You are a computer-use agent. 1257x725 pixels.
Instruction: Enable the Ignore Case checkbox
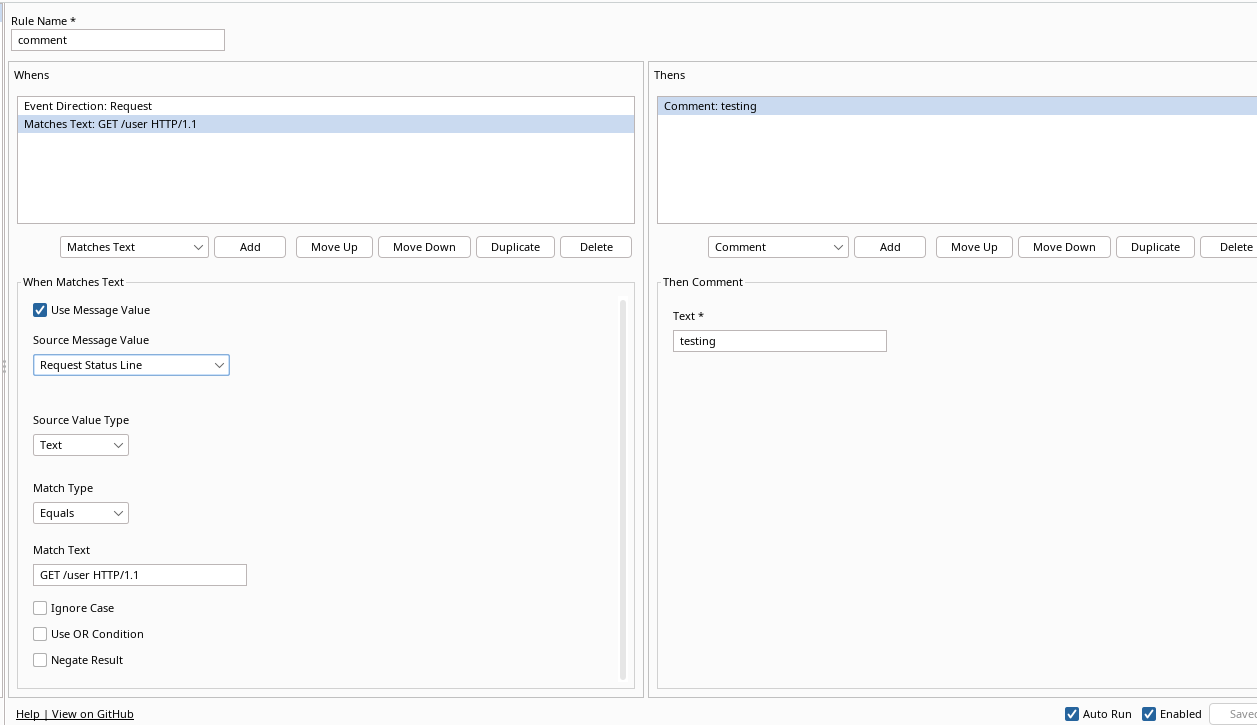[40, 608]
